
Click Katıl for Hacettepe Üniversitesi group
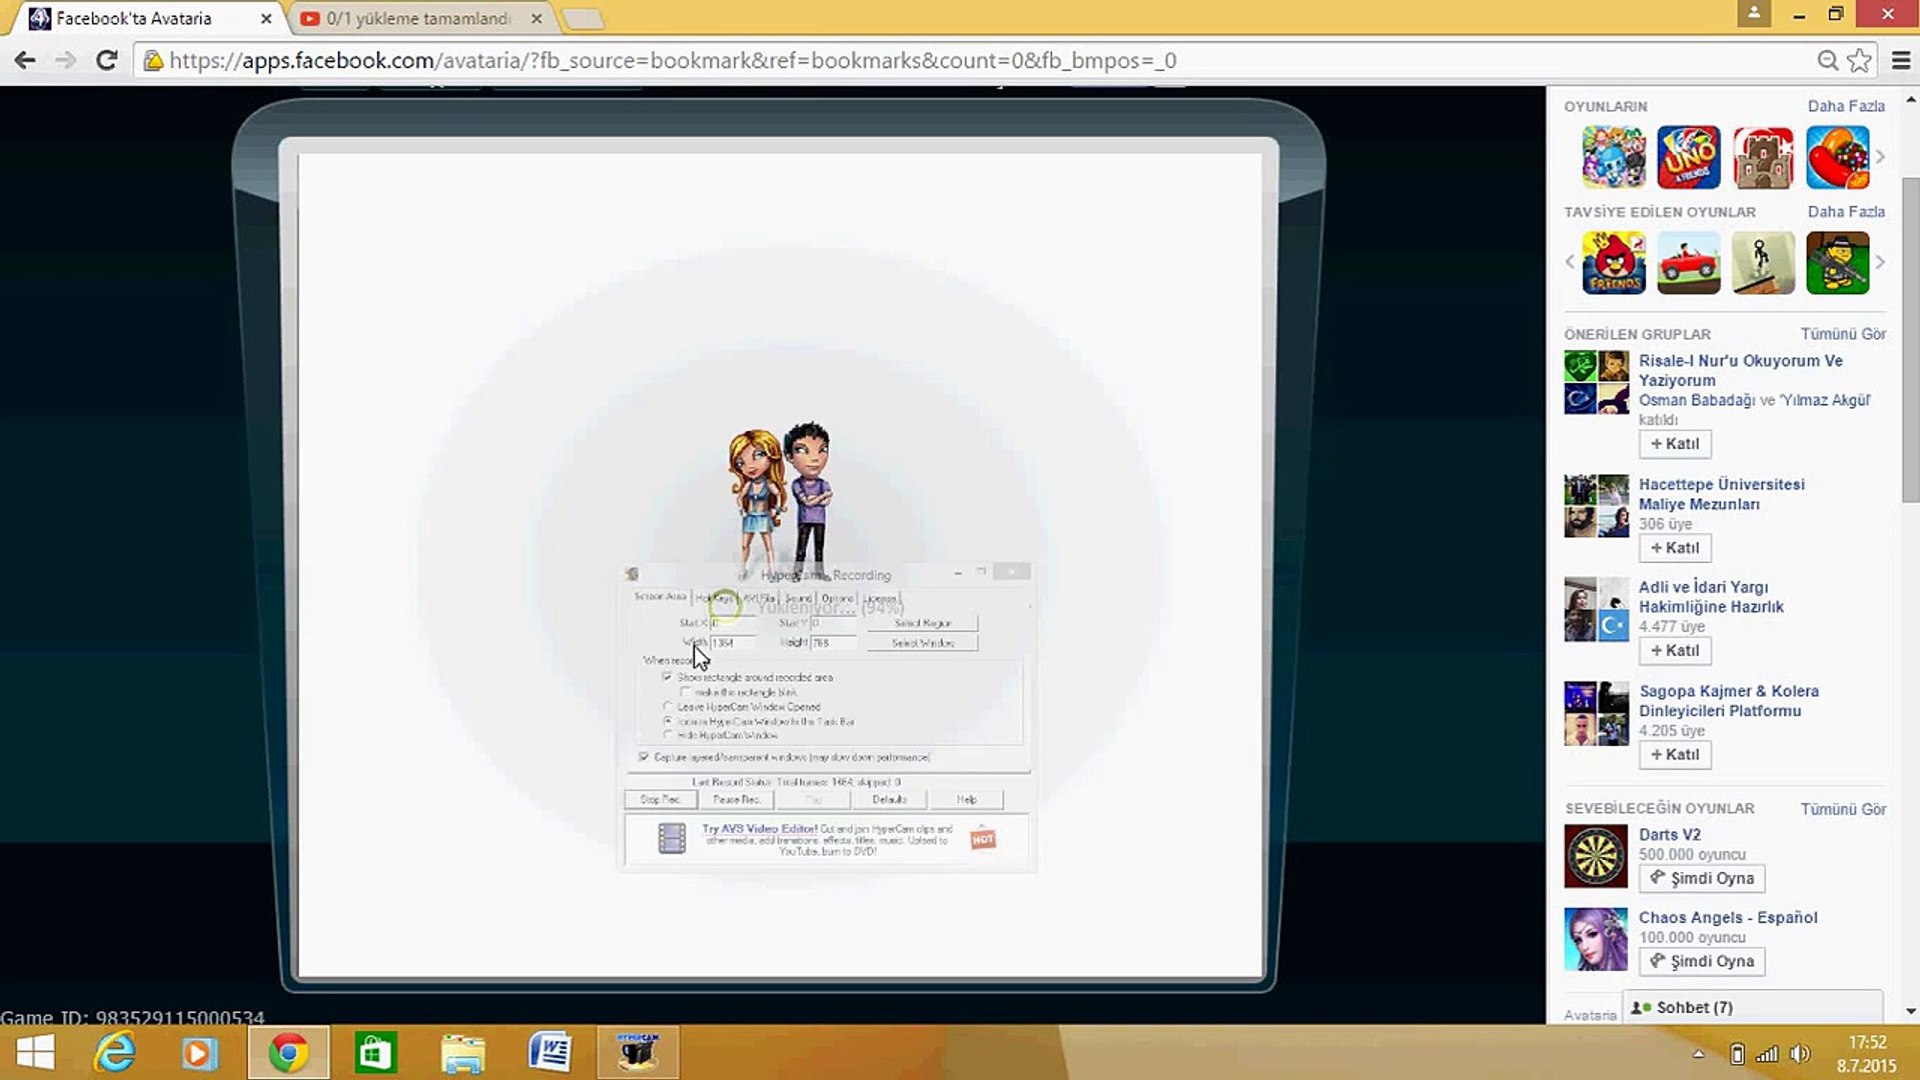click(x=1674, y=548)
